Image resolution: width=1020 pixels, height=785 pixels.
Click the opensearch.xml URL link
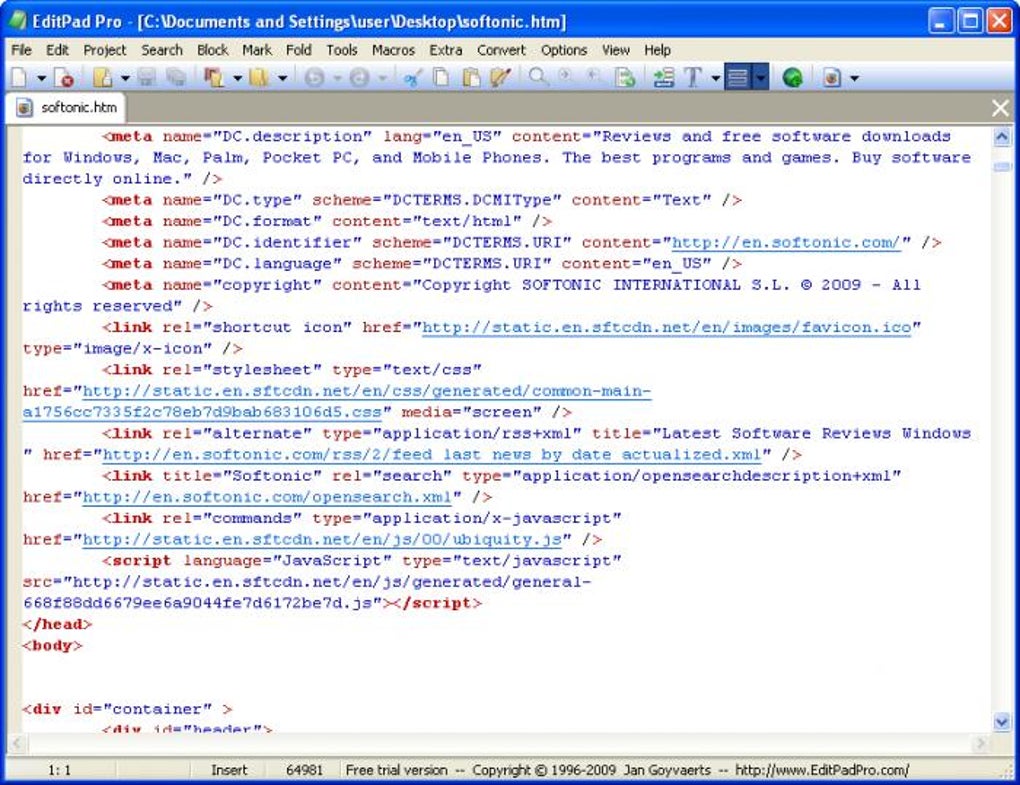point(267,497)
